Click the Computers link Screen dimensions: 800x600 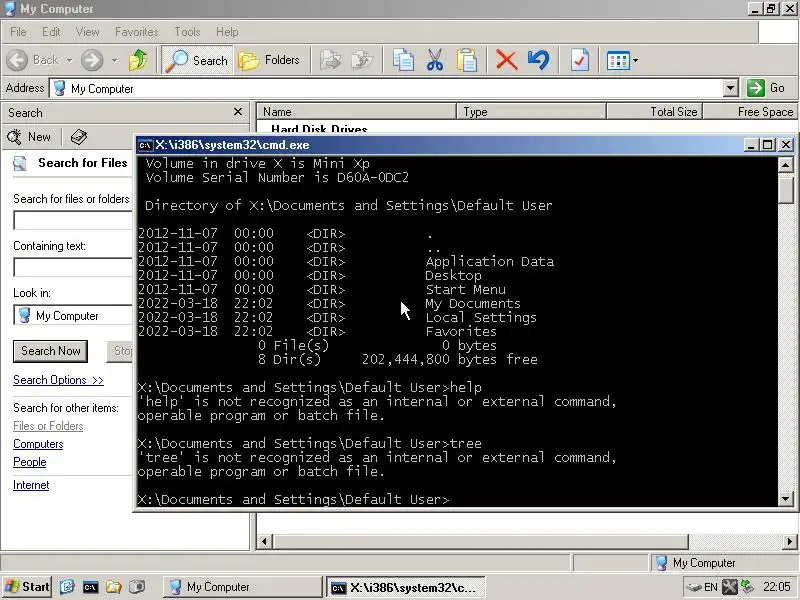pyautogui.click(x=38, y=444)
